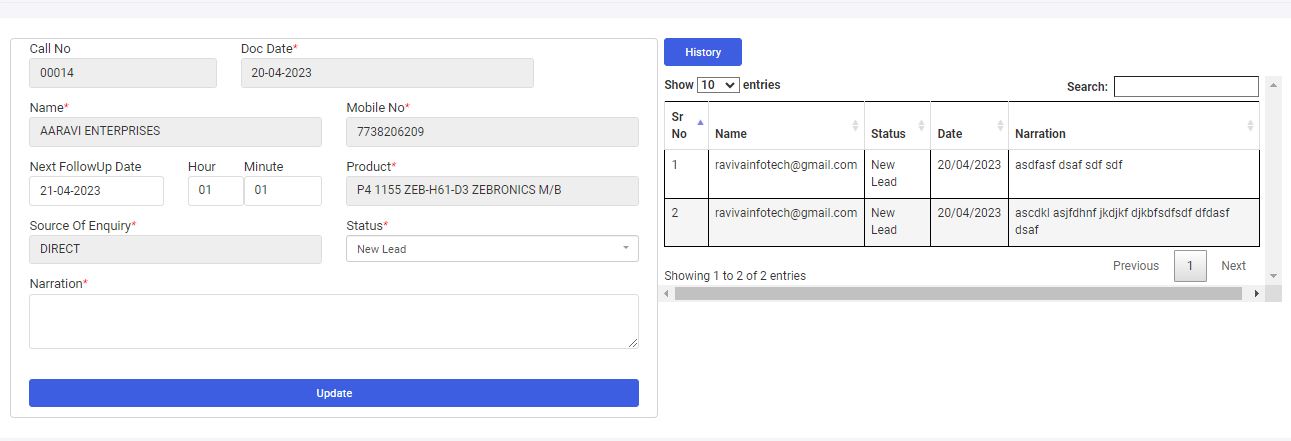Click the horizontal scrollbar track
Image resolution: width=1291 pixels, height=441 pixels.
tap(960, 294)
